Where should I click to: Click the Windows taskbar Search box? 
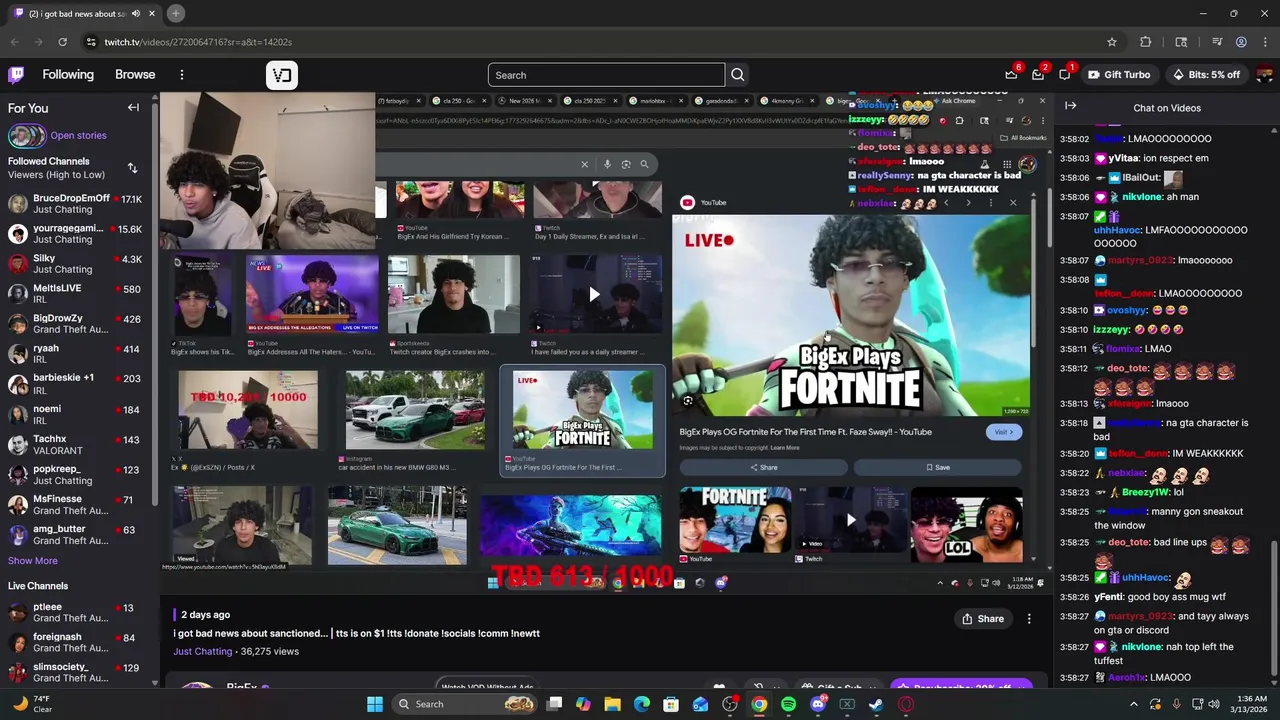tap(464, 704)
